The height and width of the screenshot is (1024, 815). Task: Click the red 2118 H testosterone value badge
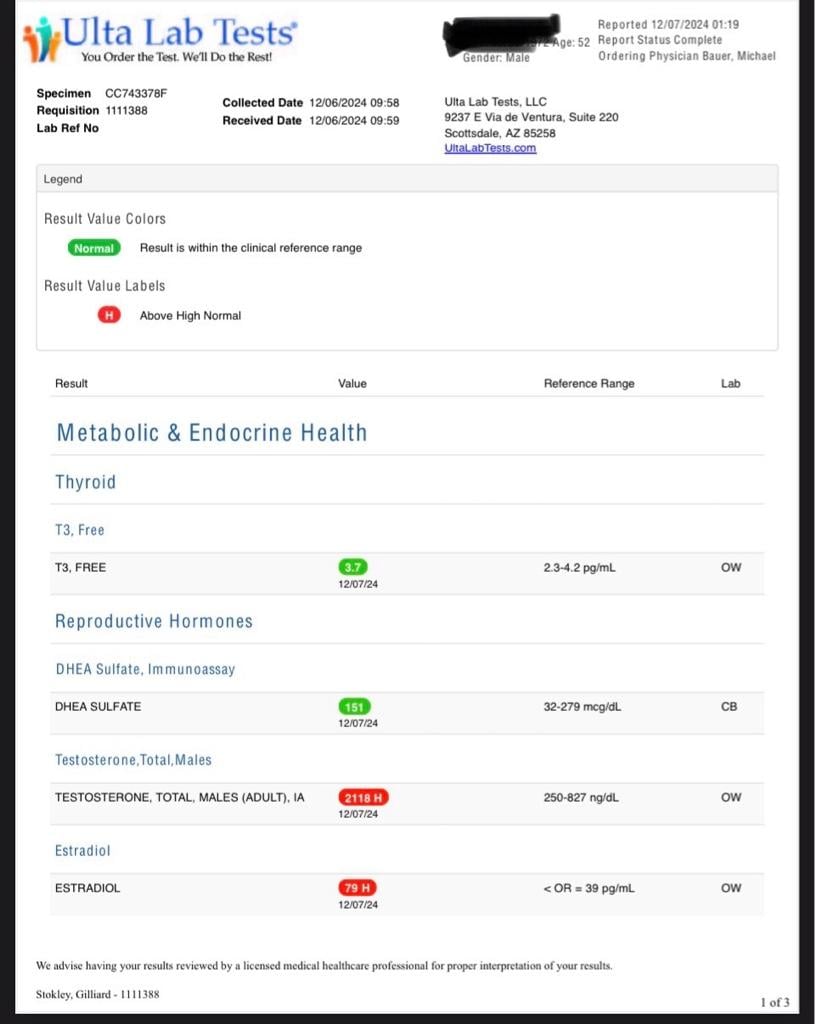pos(363,797)
